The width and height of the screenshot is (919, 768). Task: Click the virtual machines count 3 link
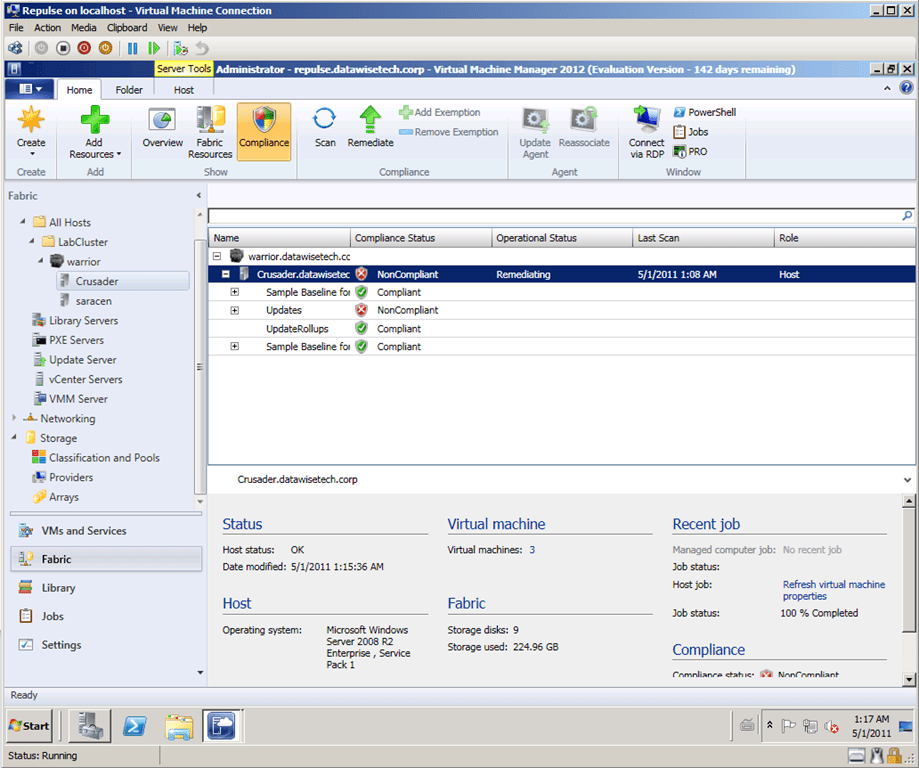pyautogui.click(x=532, y=550)
